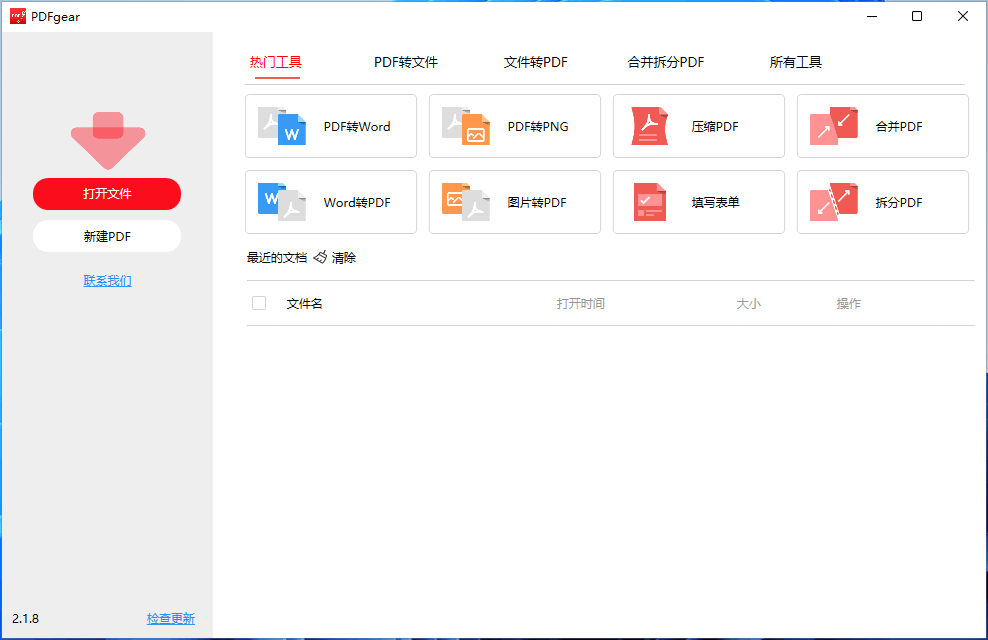Click the PDF转Word icon

282,126
